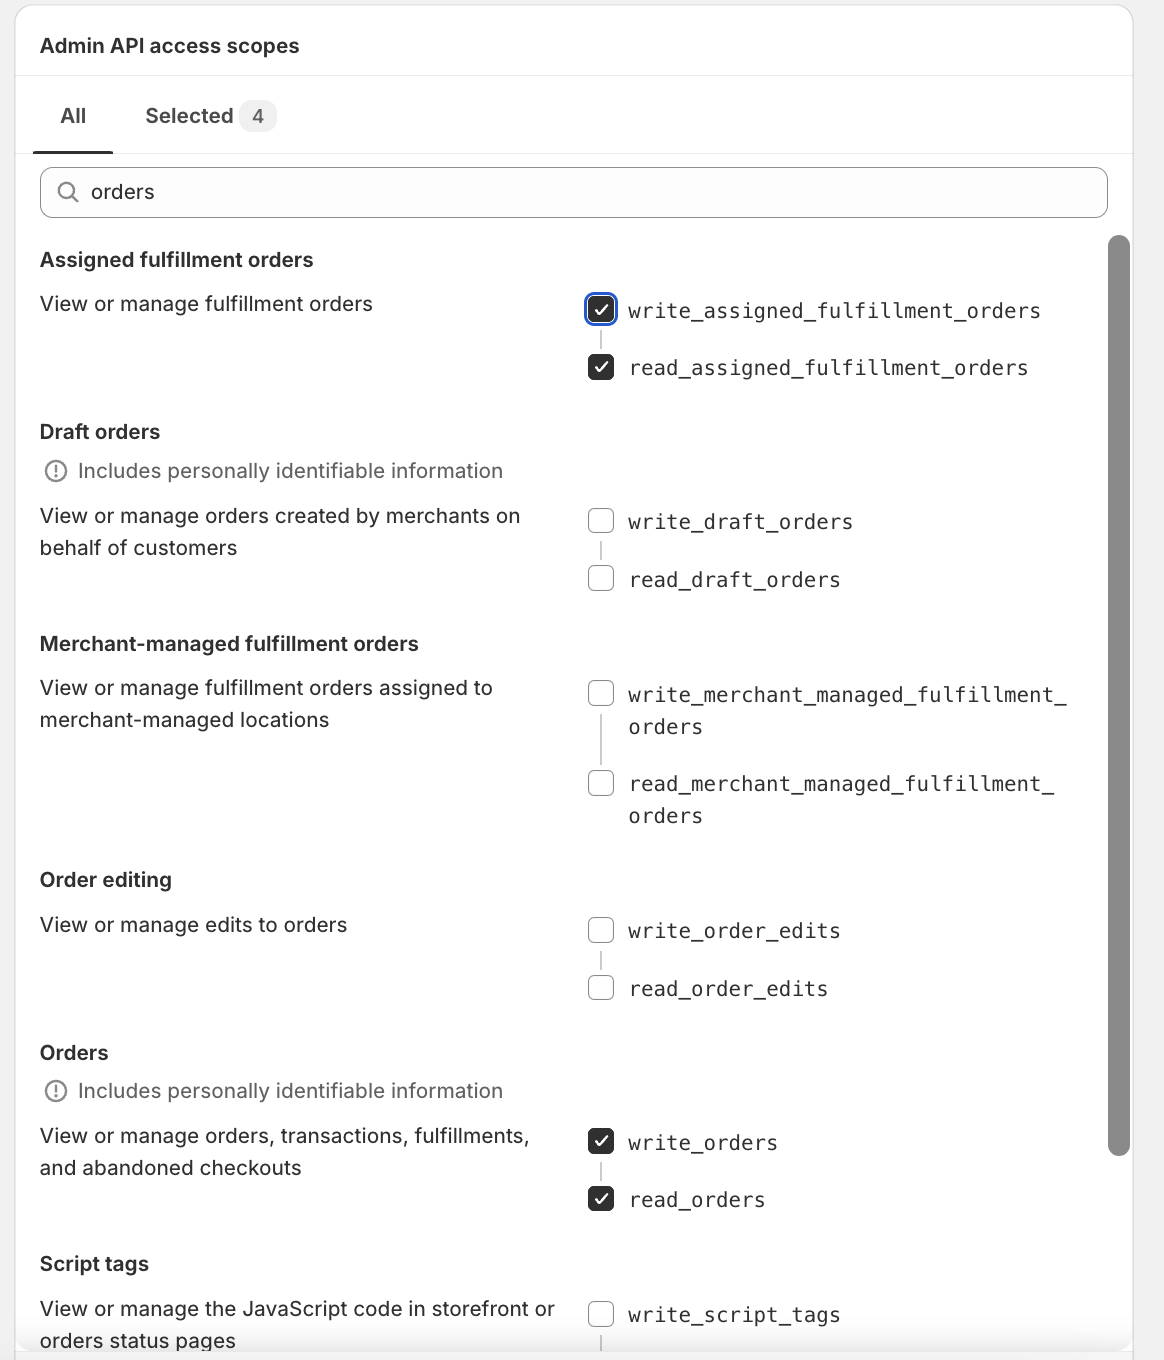Disable the write_orders scope
The width and height of the screenshot is (1164, 1360).
[601, 1141]
